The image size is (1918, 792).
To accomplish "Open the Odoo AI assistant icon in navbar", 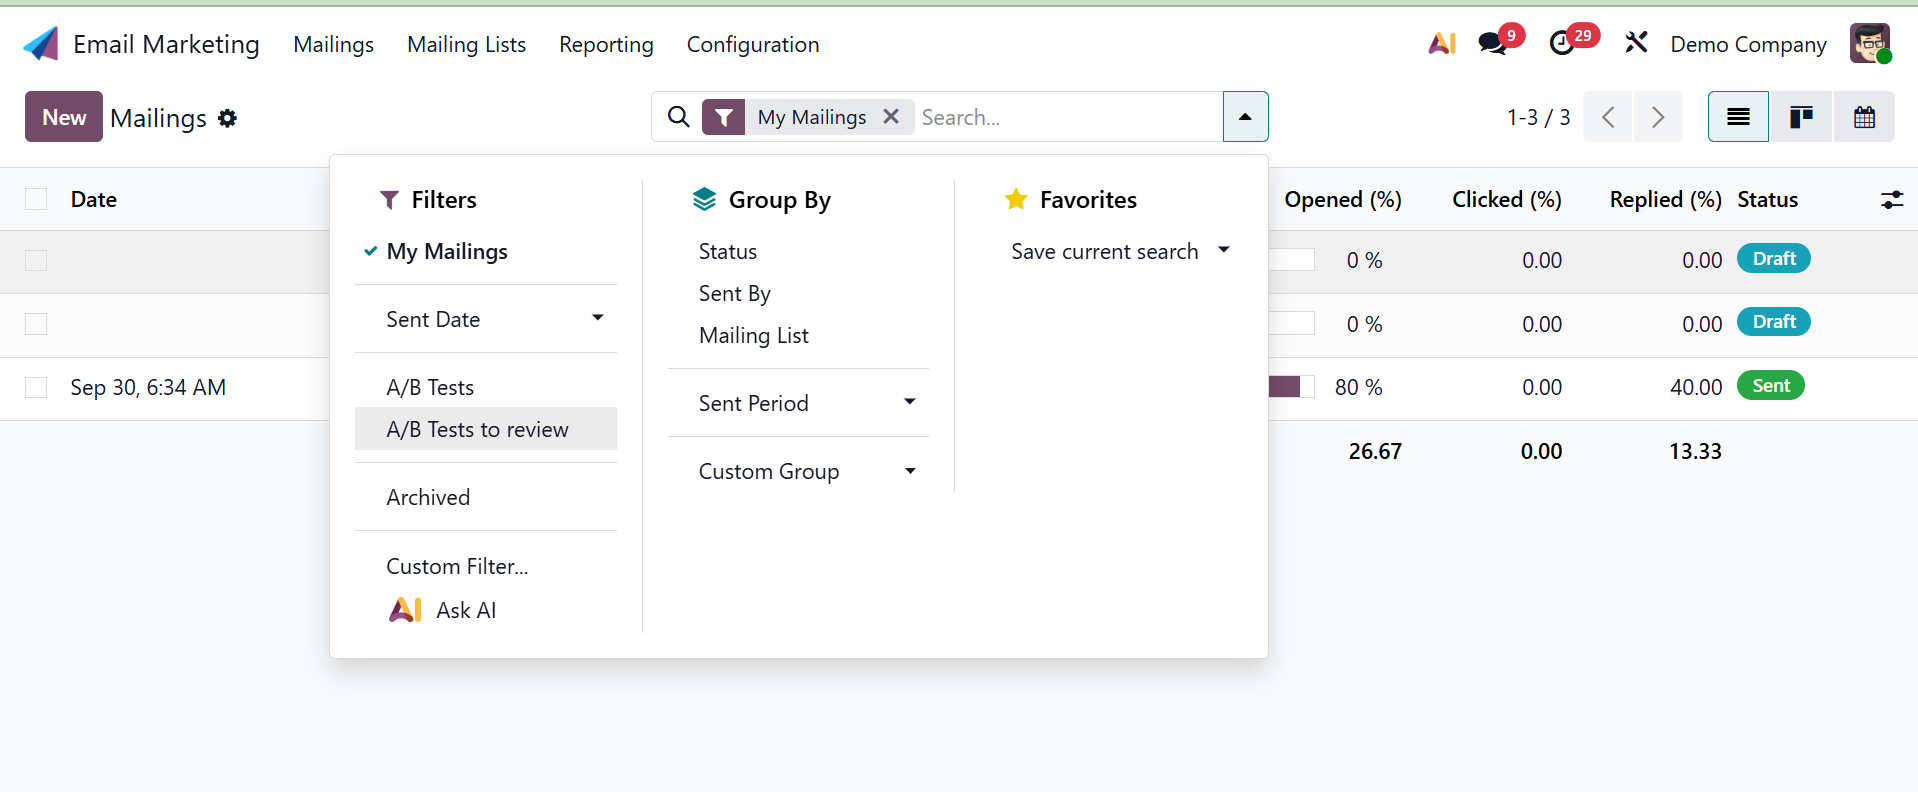I will pyautogui.click(x=1441, y=44).
